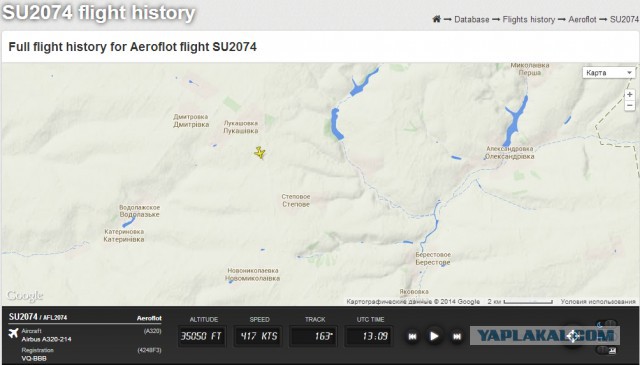Click the 163° track readout

coord(313,336)
